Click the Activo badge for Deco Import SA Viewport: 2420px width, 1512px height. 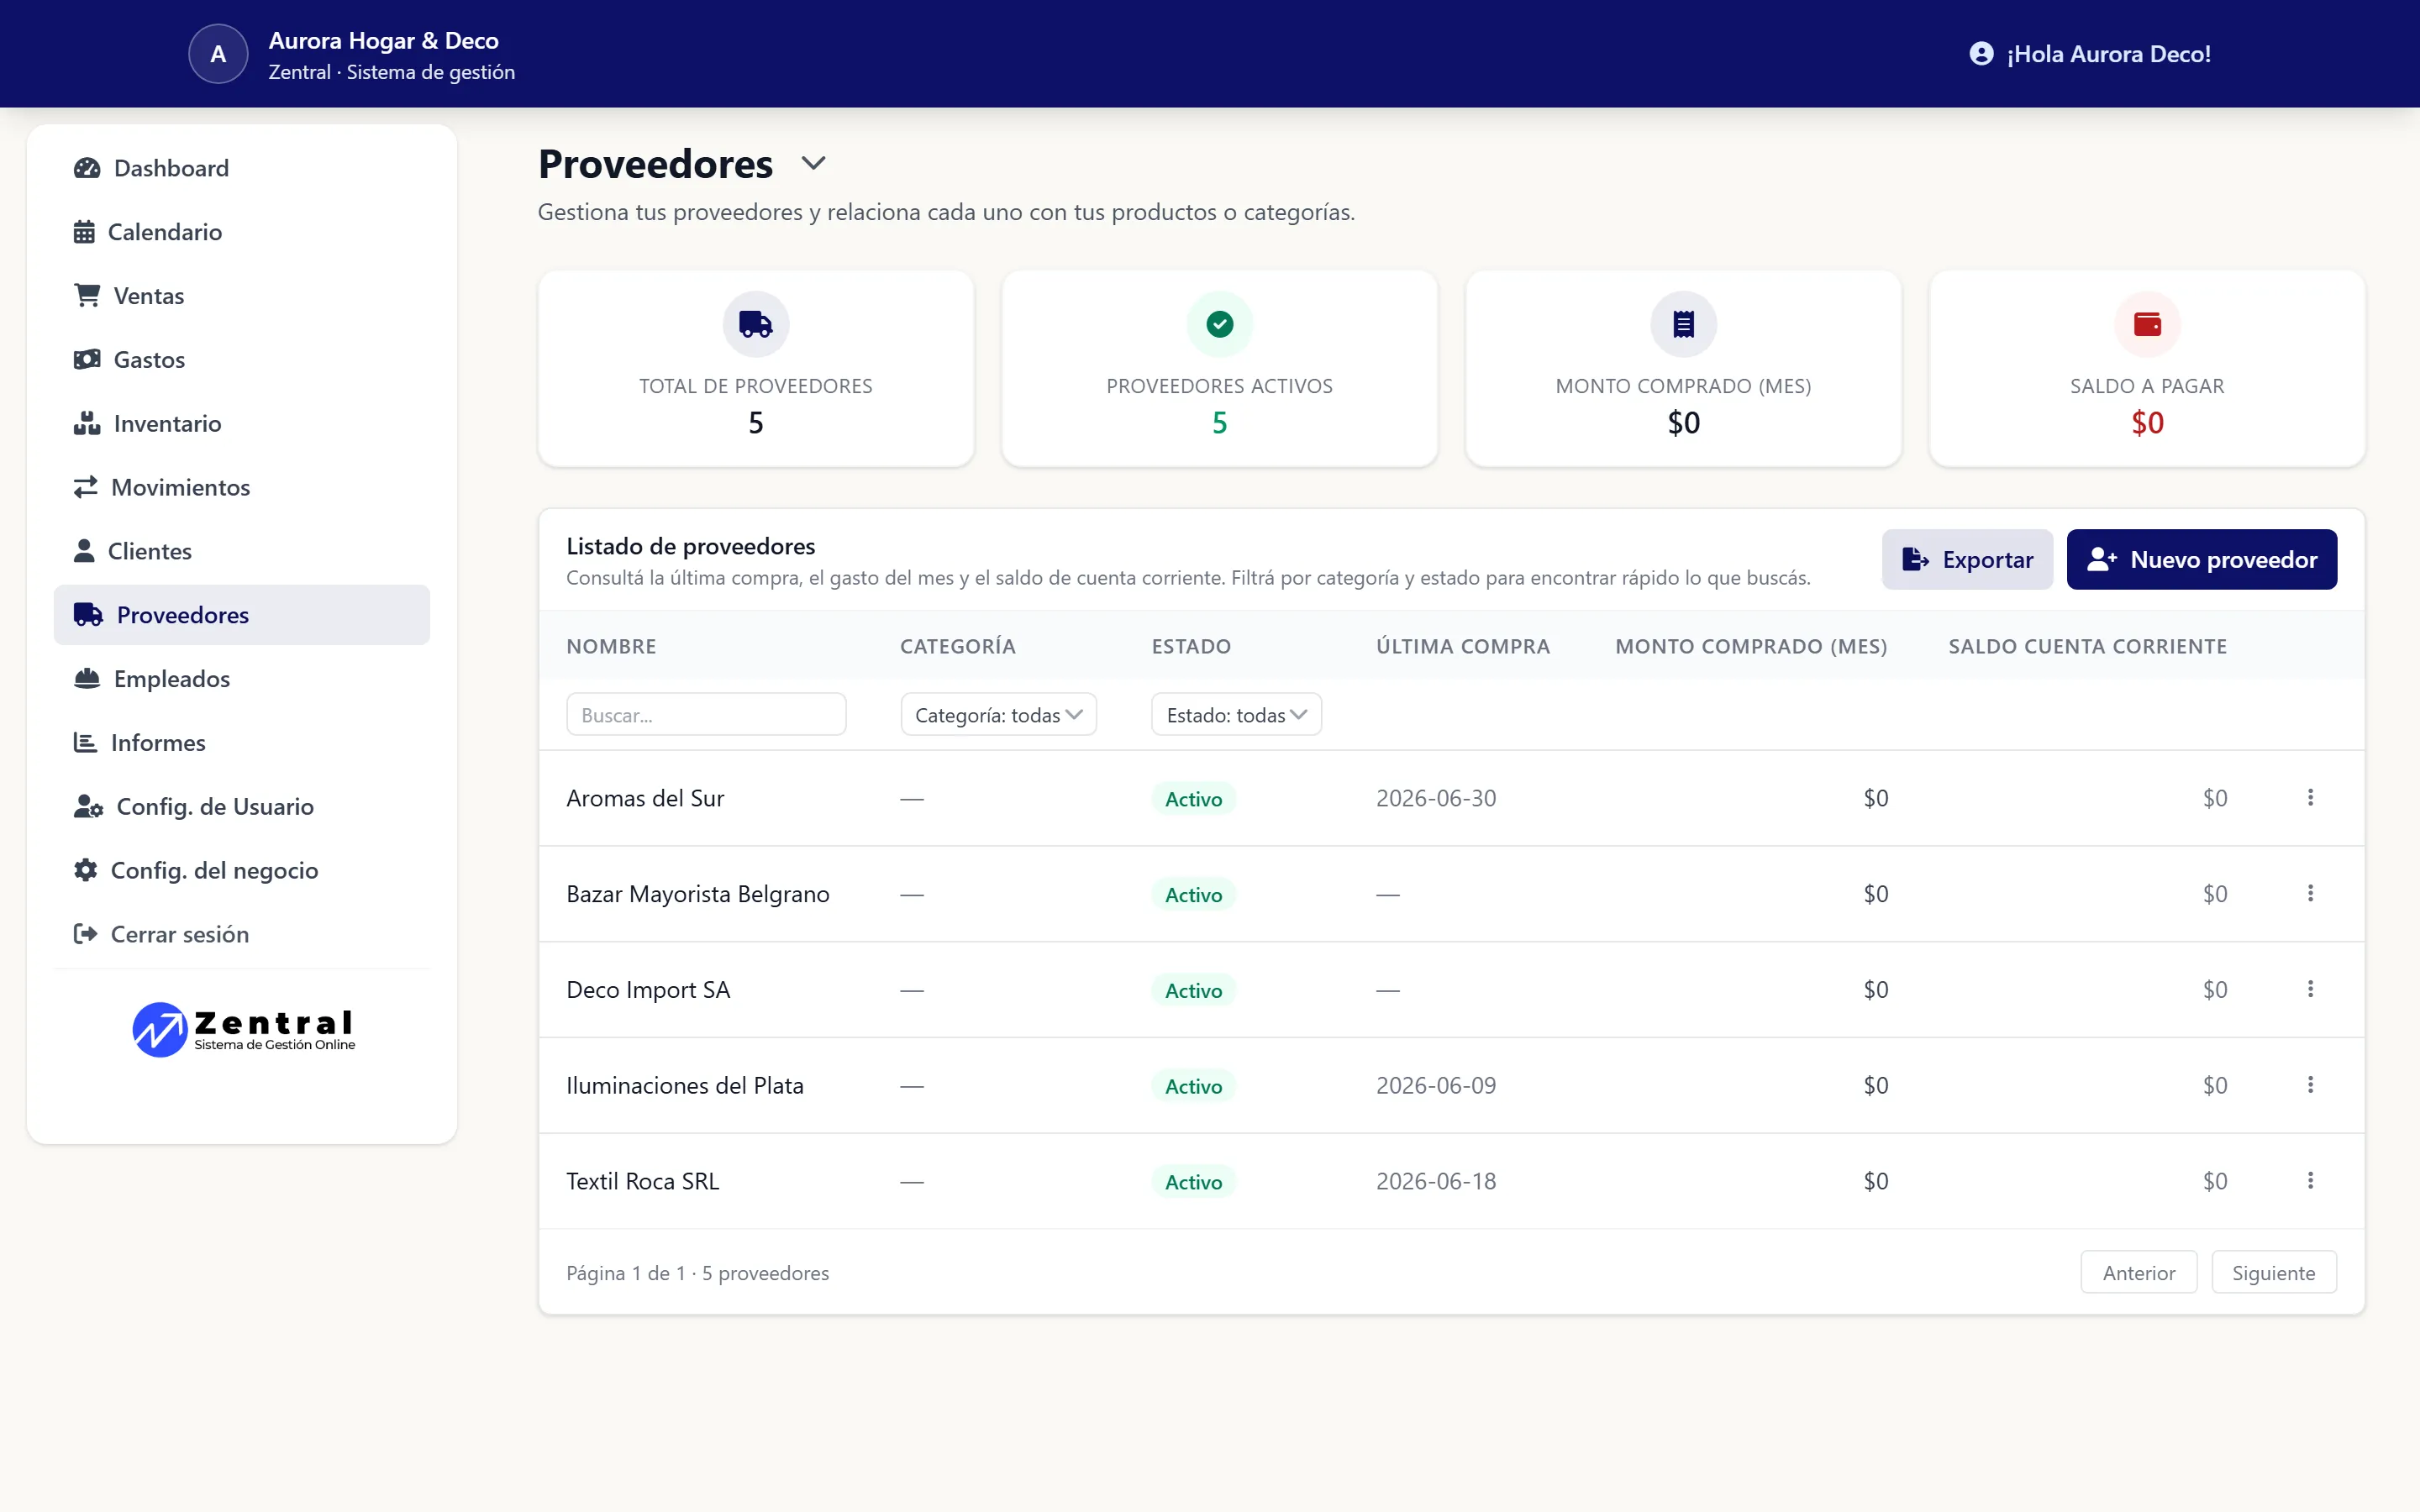point(1193,990)
